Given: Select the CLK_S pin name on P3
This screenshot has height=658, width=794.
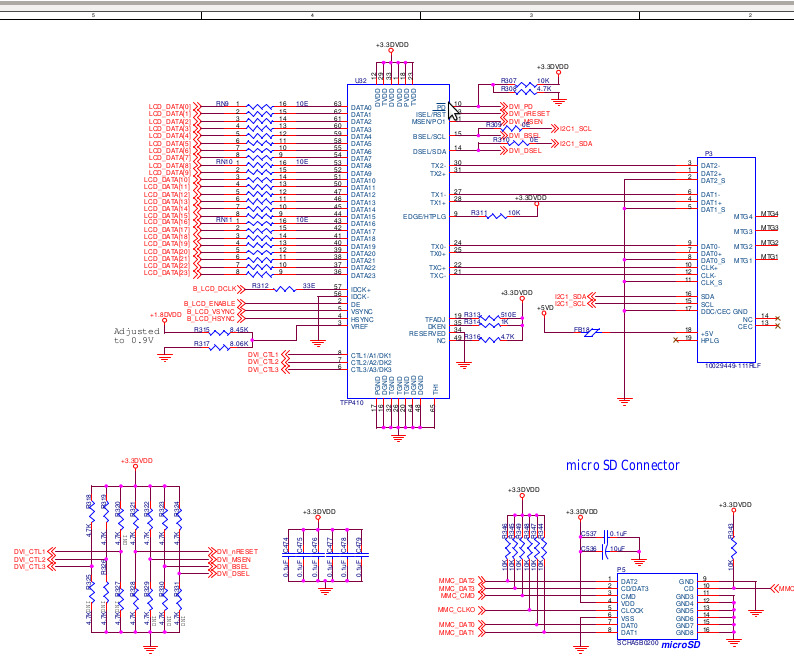Looking at the screenshot, I should [x=711, y=283].
